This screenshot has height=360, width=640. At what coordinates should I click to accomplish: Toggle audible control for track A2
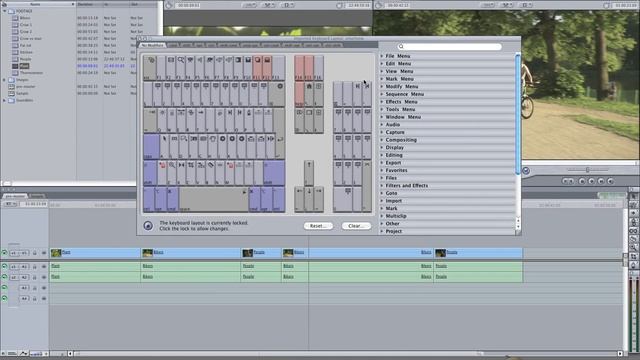(x=4, y=277)
